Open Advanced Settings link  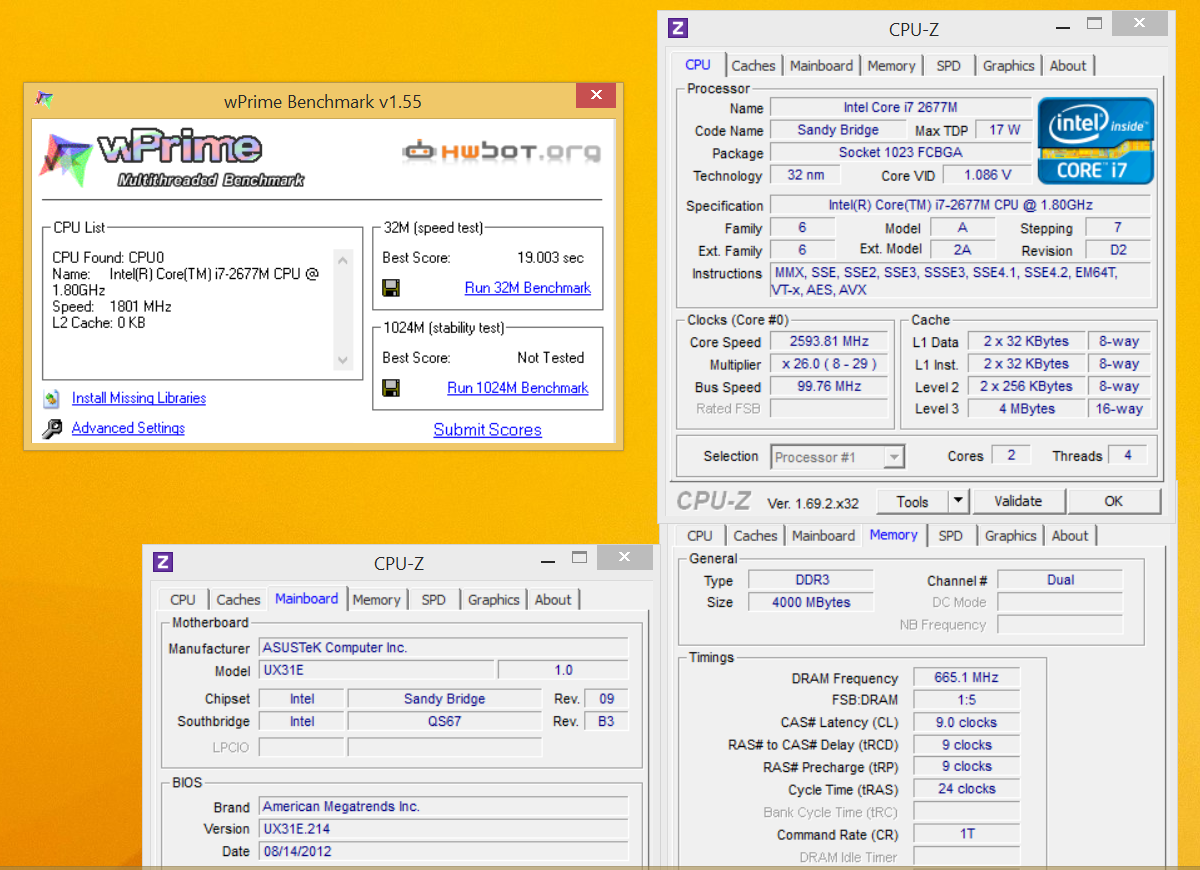click(128, 428)
